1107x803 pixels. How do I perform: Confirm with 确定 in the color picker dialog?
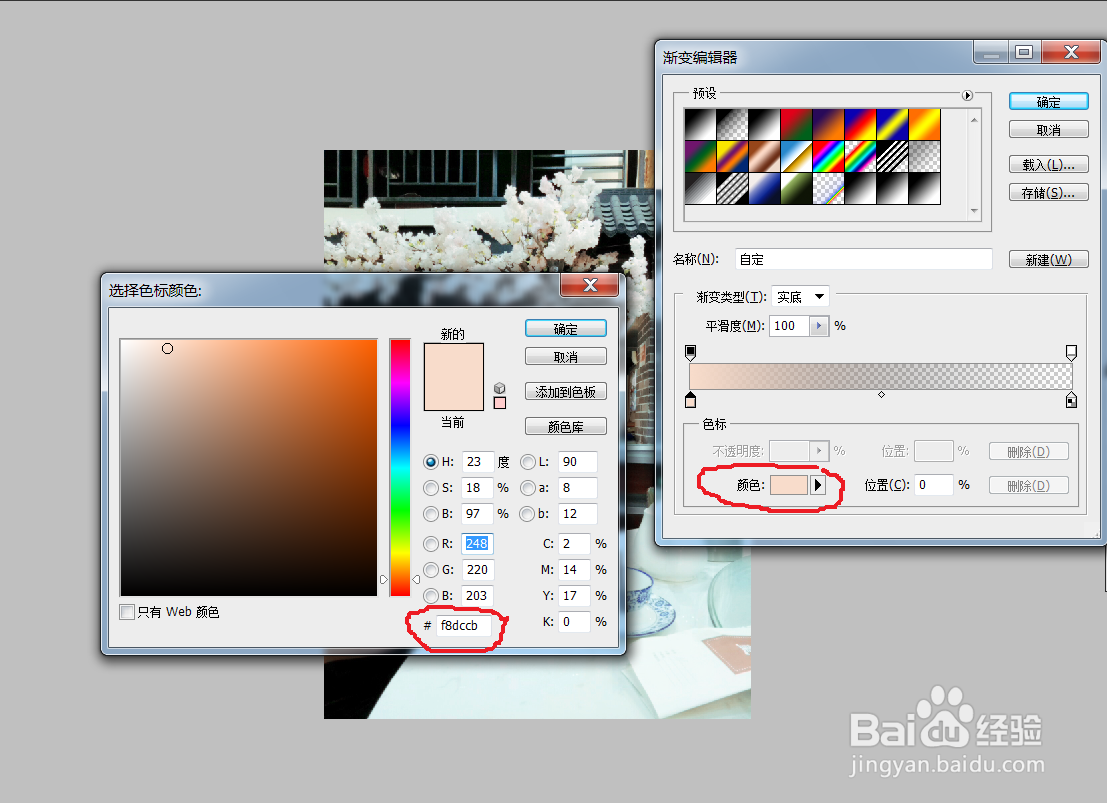point(566,329)
